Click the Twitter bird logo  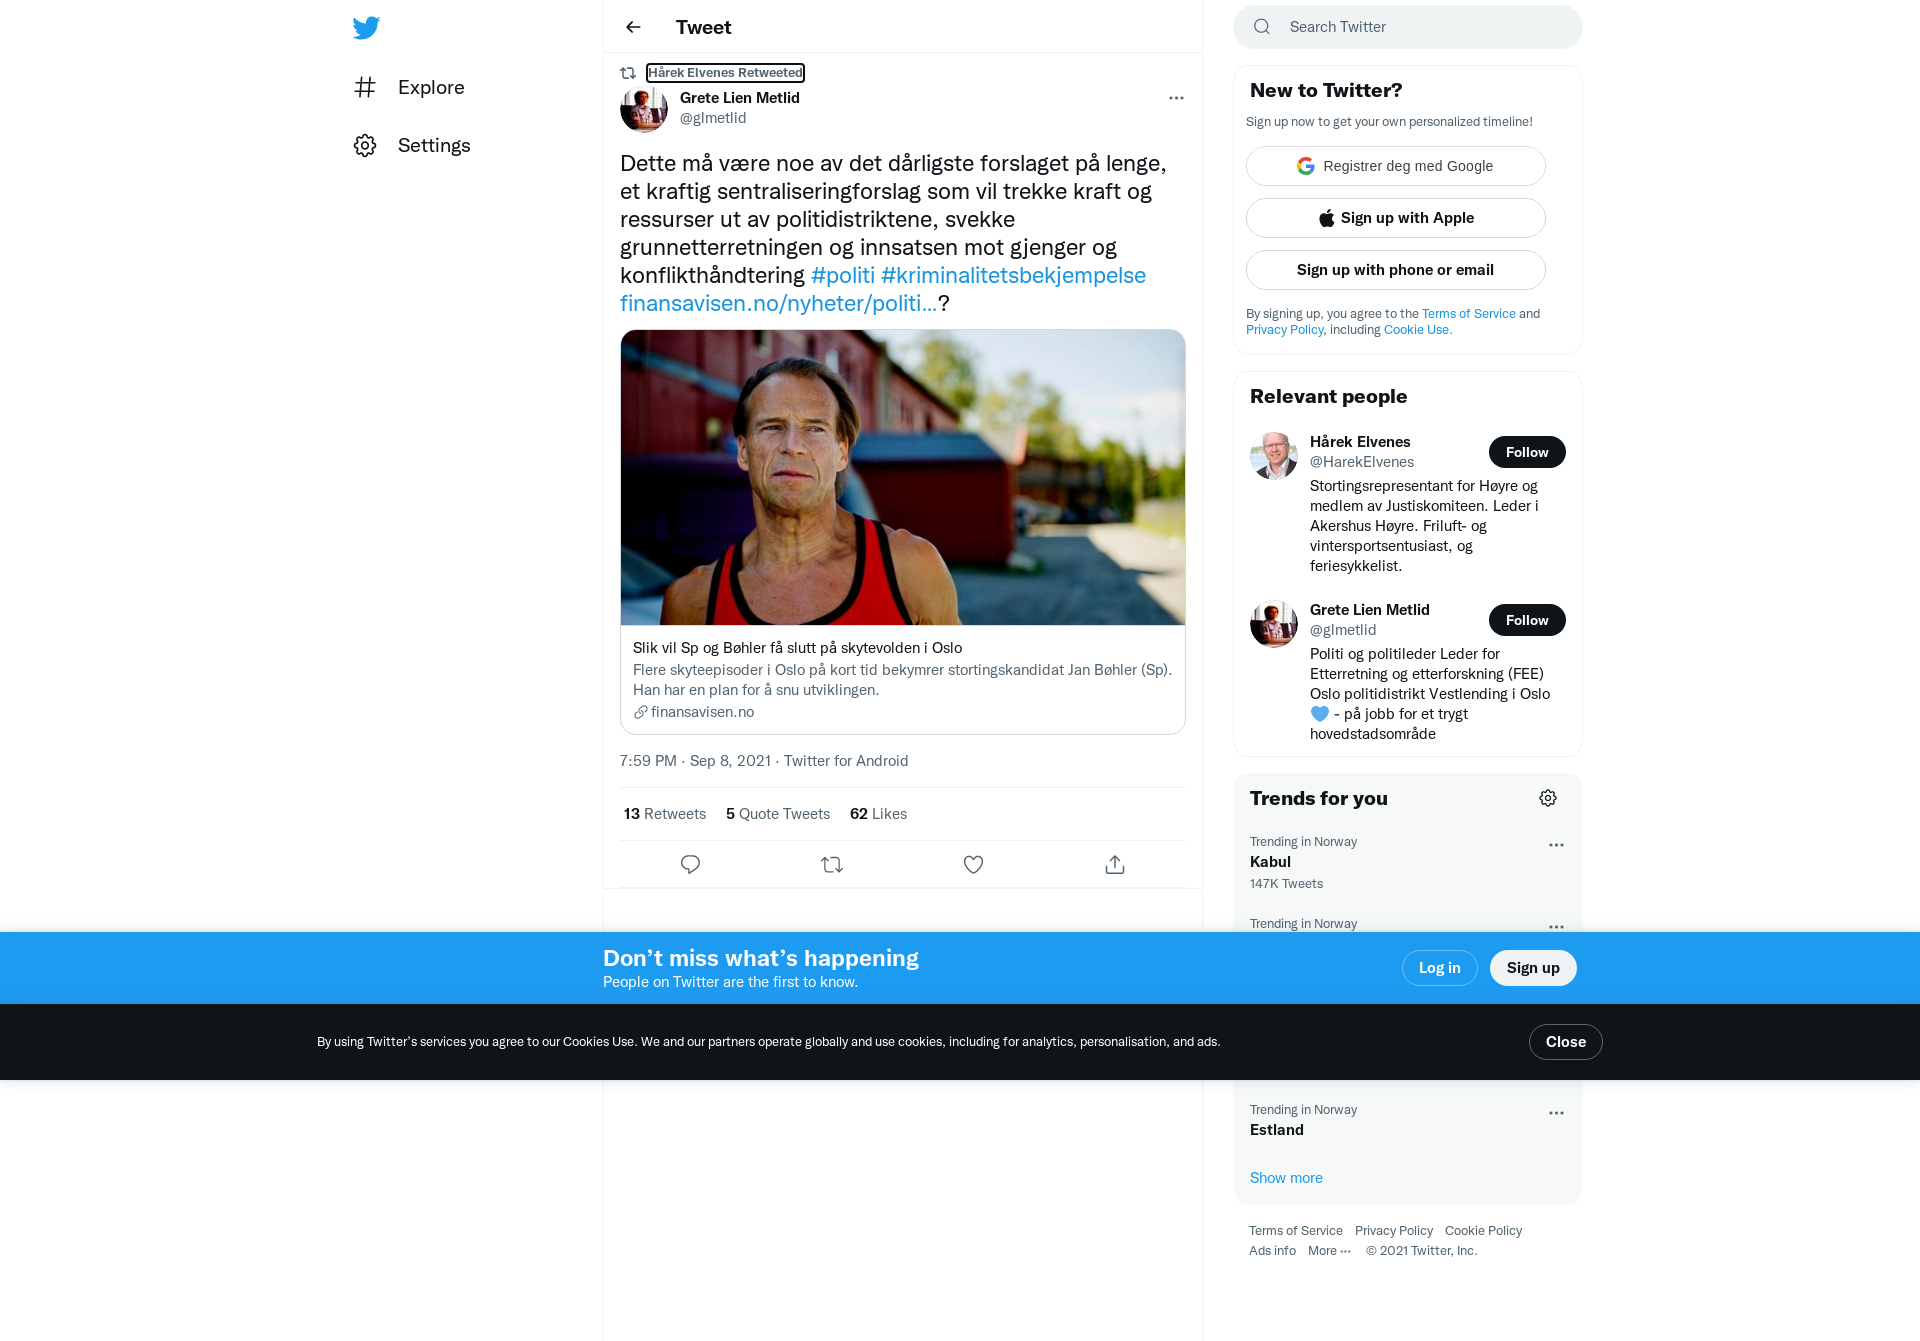pyautogui.click(x=366, y=28)
